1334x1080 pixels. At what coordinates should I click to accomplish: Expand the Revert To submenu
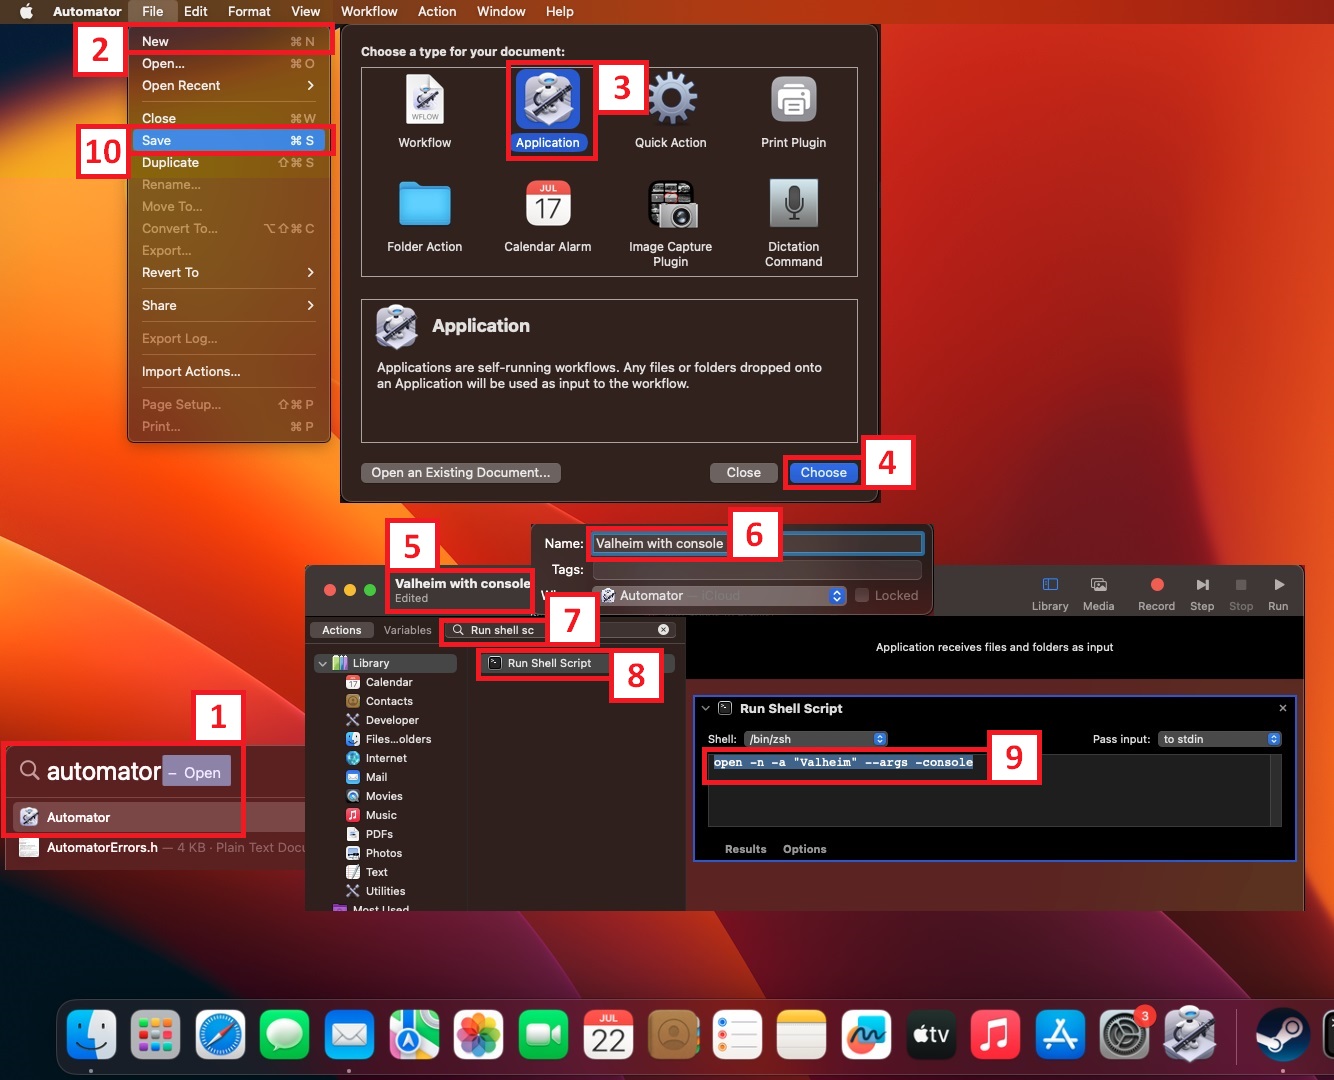tap(228, 273)
